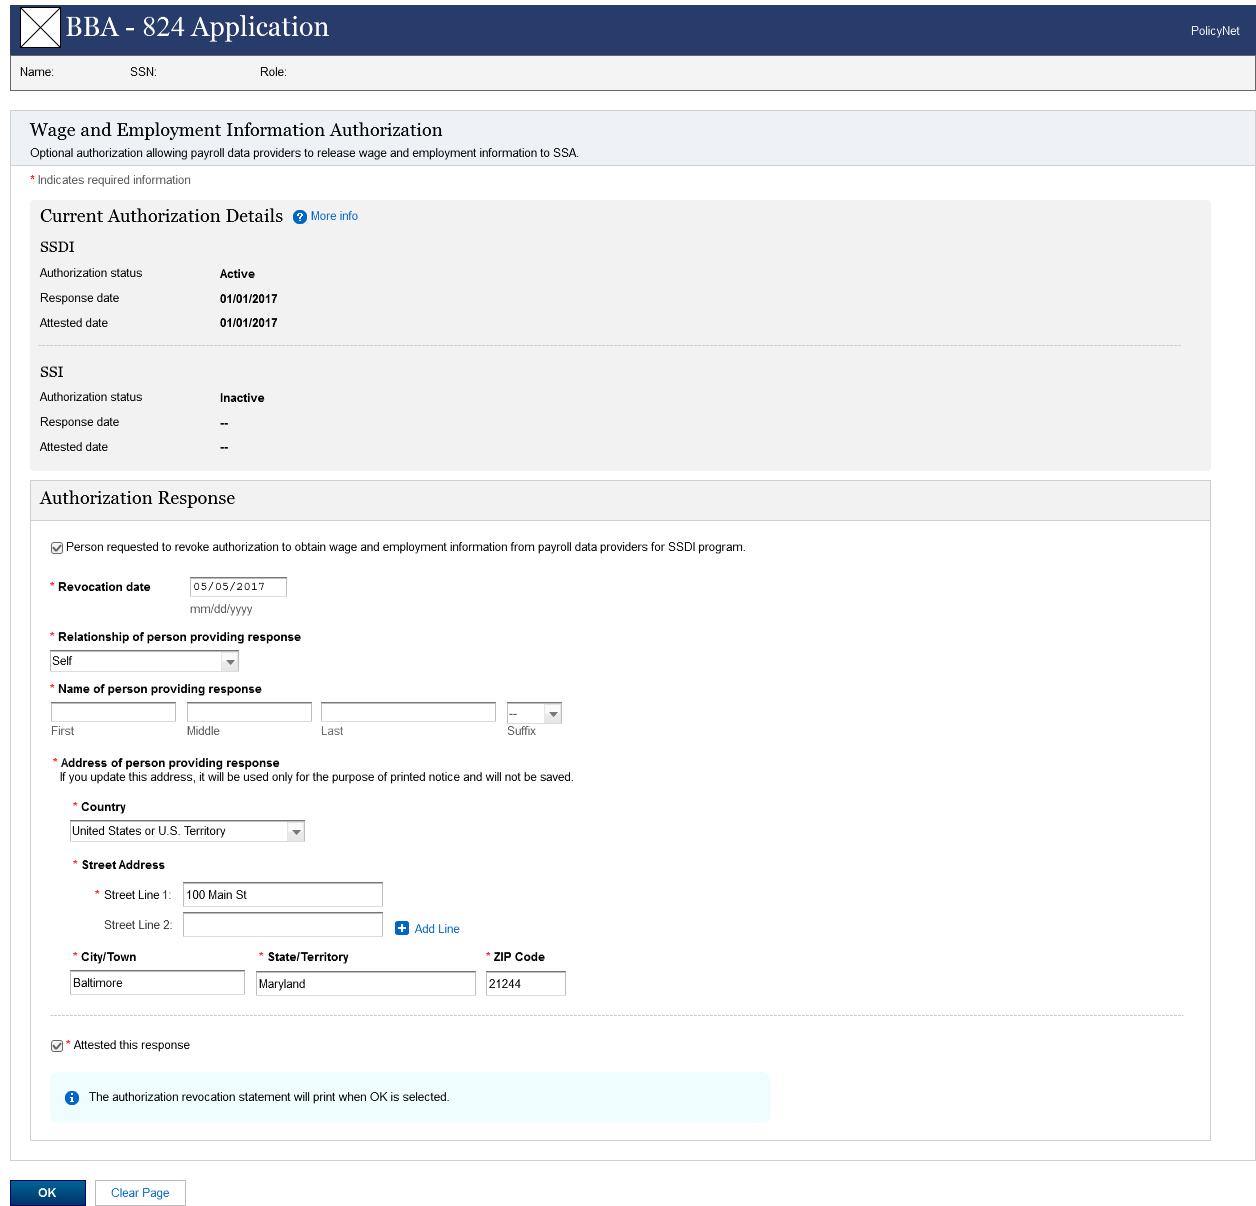Click the Street Line 1 field

pos(283,894)
